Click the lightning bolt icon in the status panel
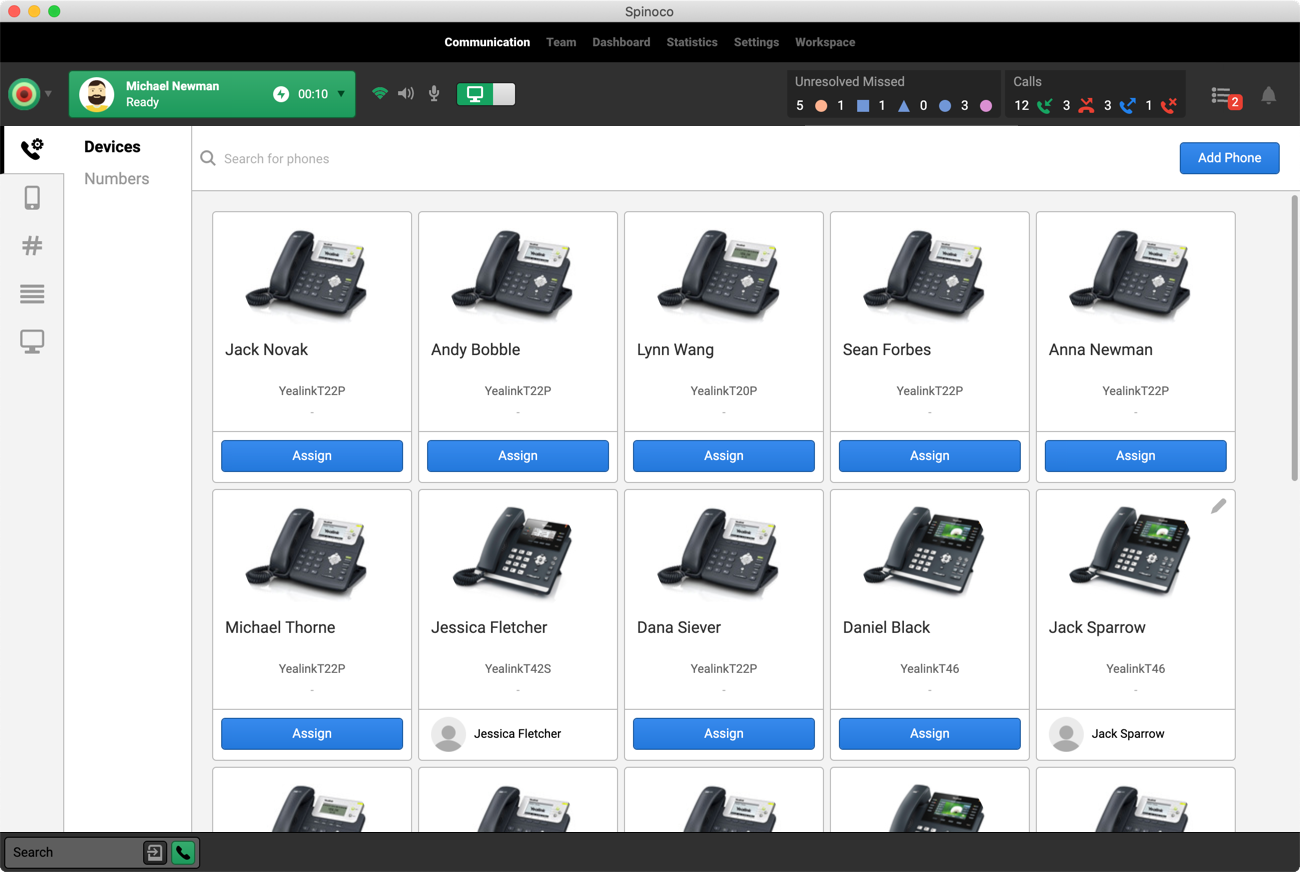The width and height of the screenshot is (1300, 872). [281, 94]
